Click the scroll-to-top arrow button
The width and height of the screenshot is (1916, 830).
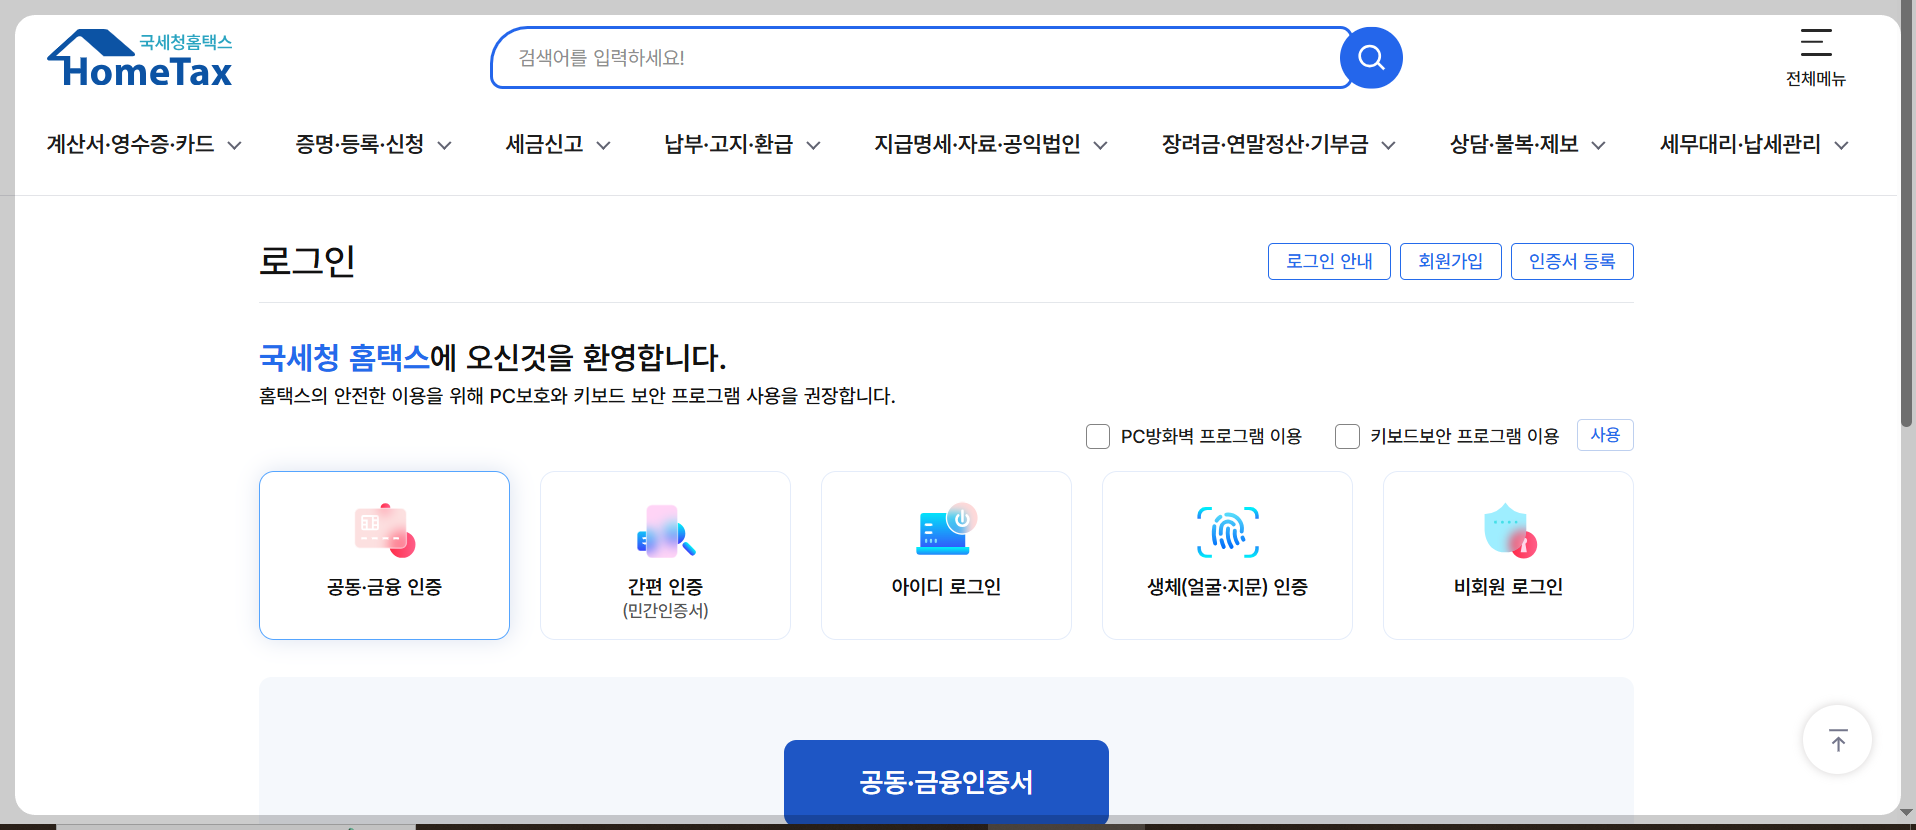[x=1837, y=740]
